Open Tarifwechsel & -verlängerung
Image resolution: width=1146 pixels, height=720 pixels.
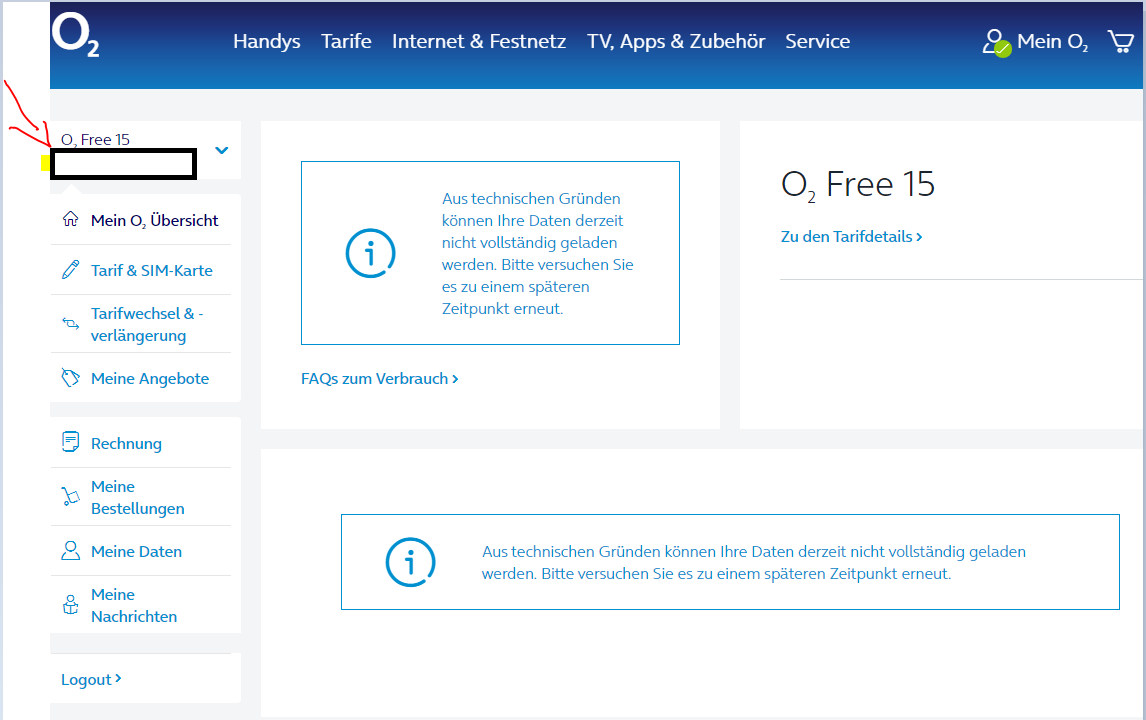click(147, 325)
